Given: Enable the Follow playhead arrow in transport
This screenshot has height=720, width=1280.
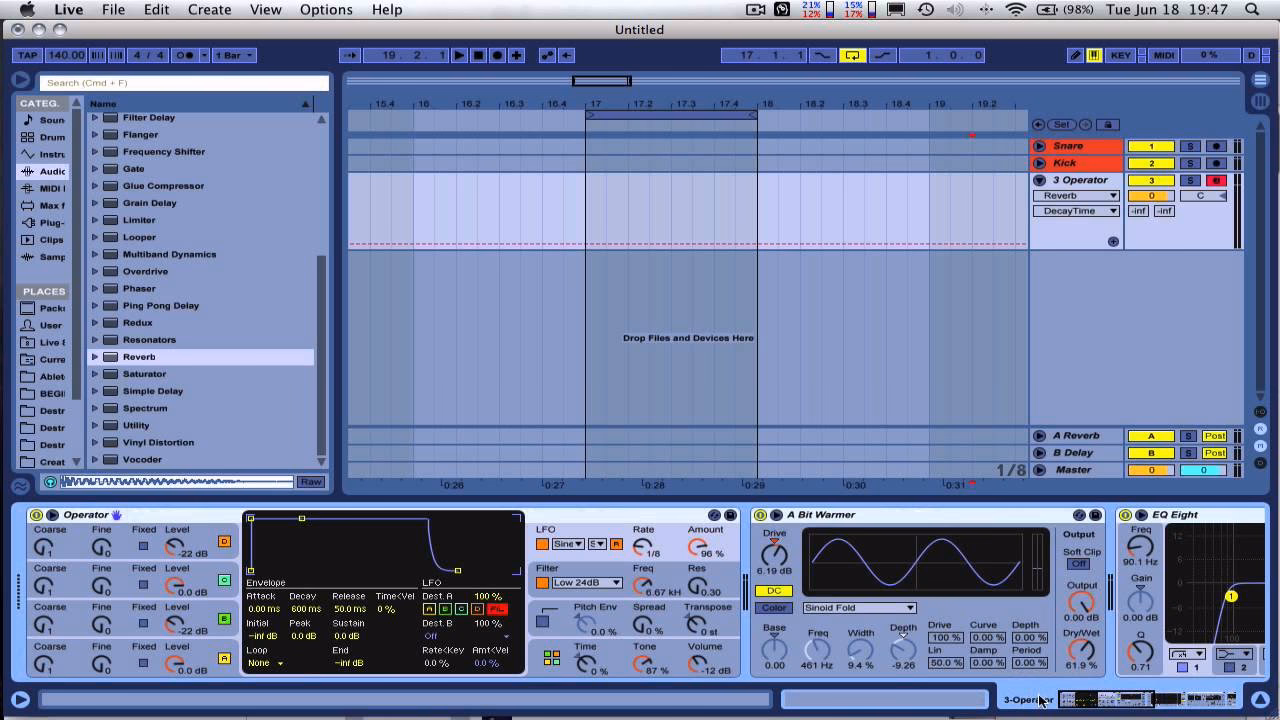Looking at the screenshot, I should click(348, 56).
